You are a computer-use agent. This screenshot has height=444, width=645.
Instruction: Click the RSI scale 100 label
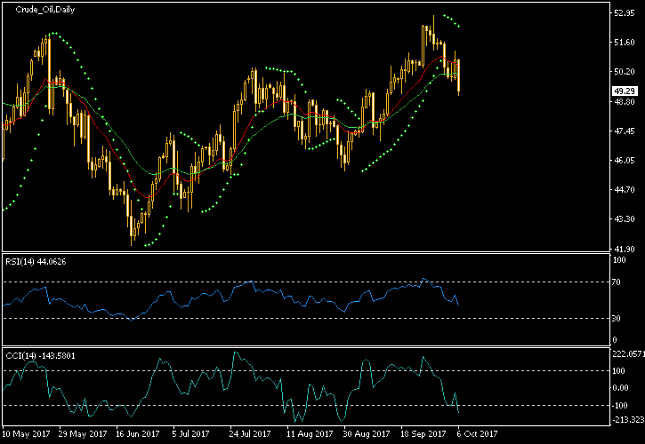pos(619,260)
